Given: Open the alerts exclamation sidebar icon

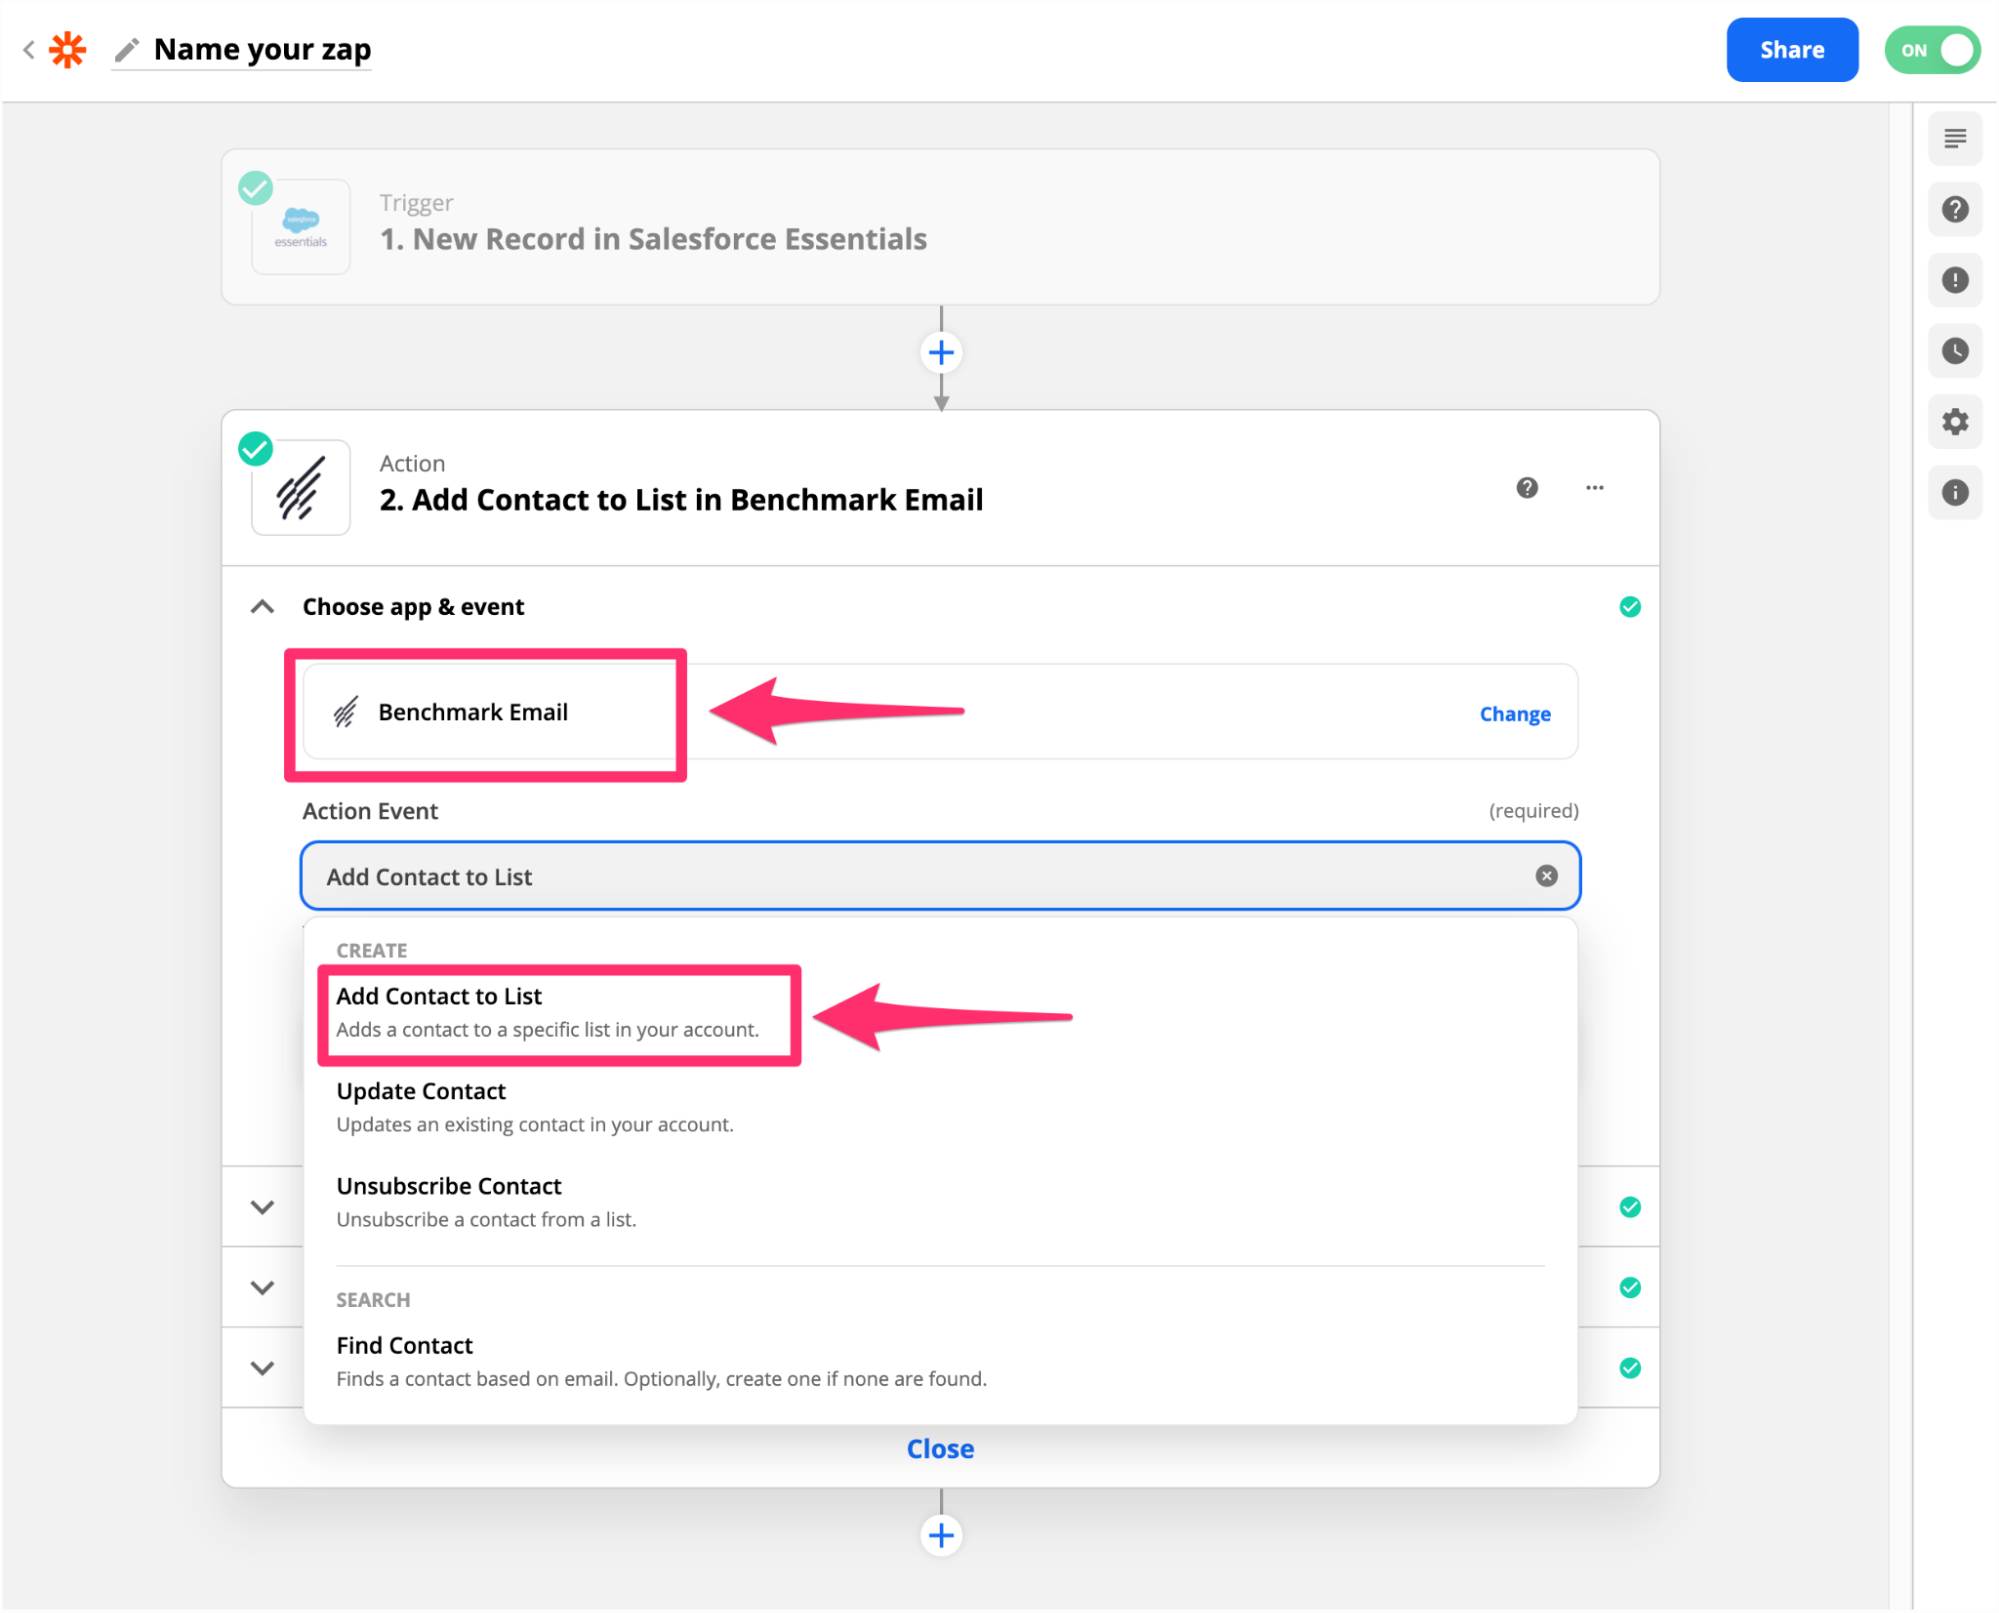Looking at the screenshot, I should pyautogui.click(x=1954, y=280).
